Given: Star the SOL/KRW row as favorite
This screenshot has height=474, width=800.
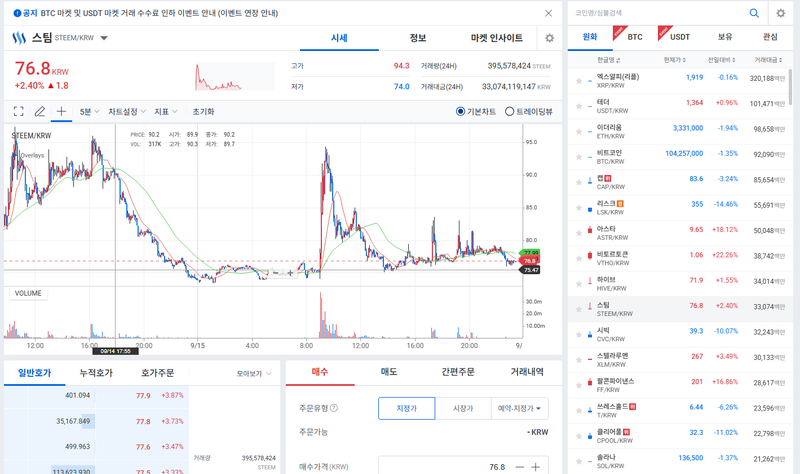Looking at the screenshot, I should pyautogui.click(x=579, y=461).
